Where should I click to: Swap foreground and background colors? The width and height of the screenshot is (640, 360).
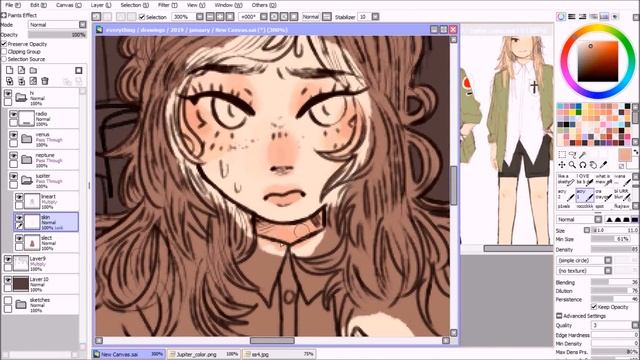(636, 152)
